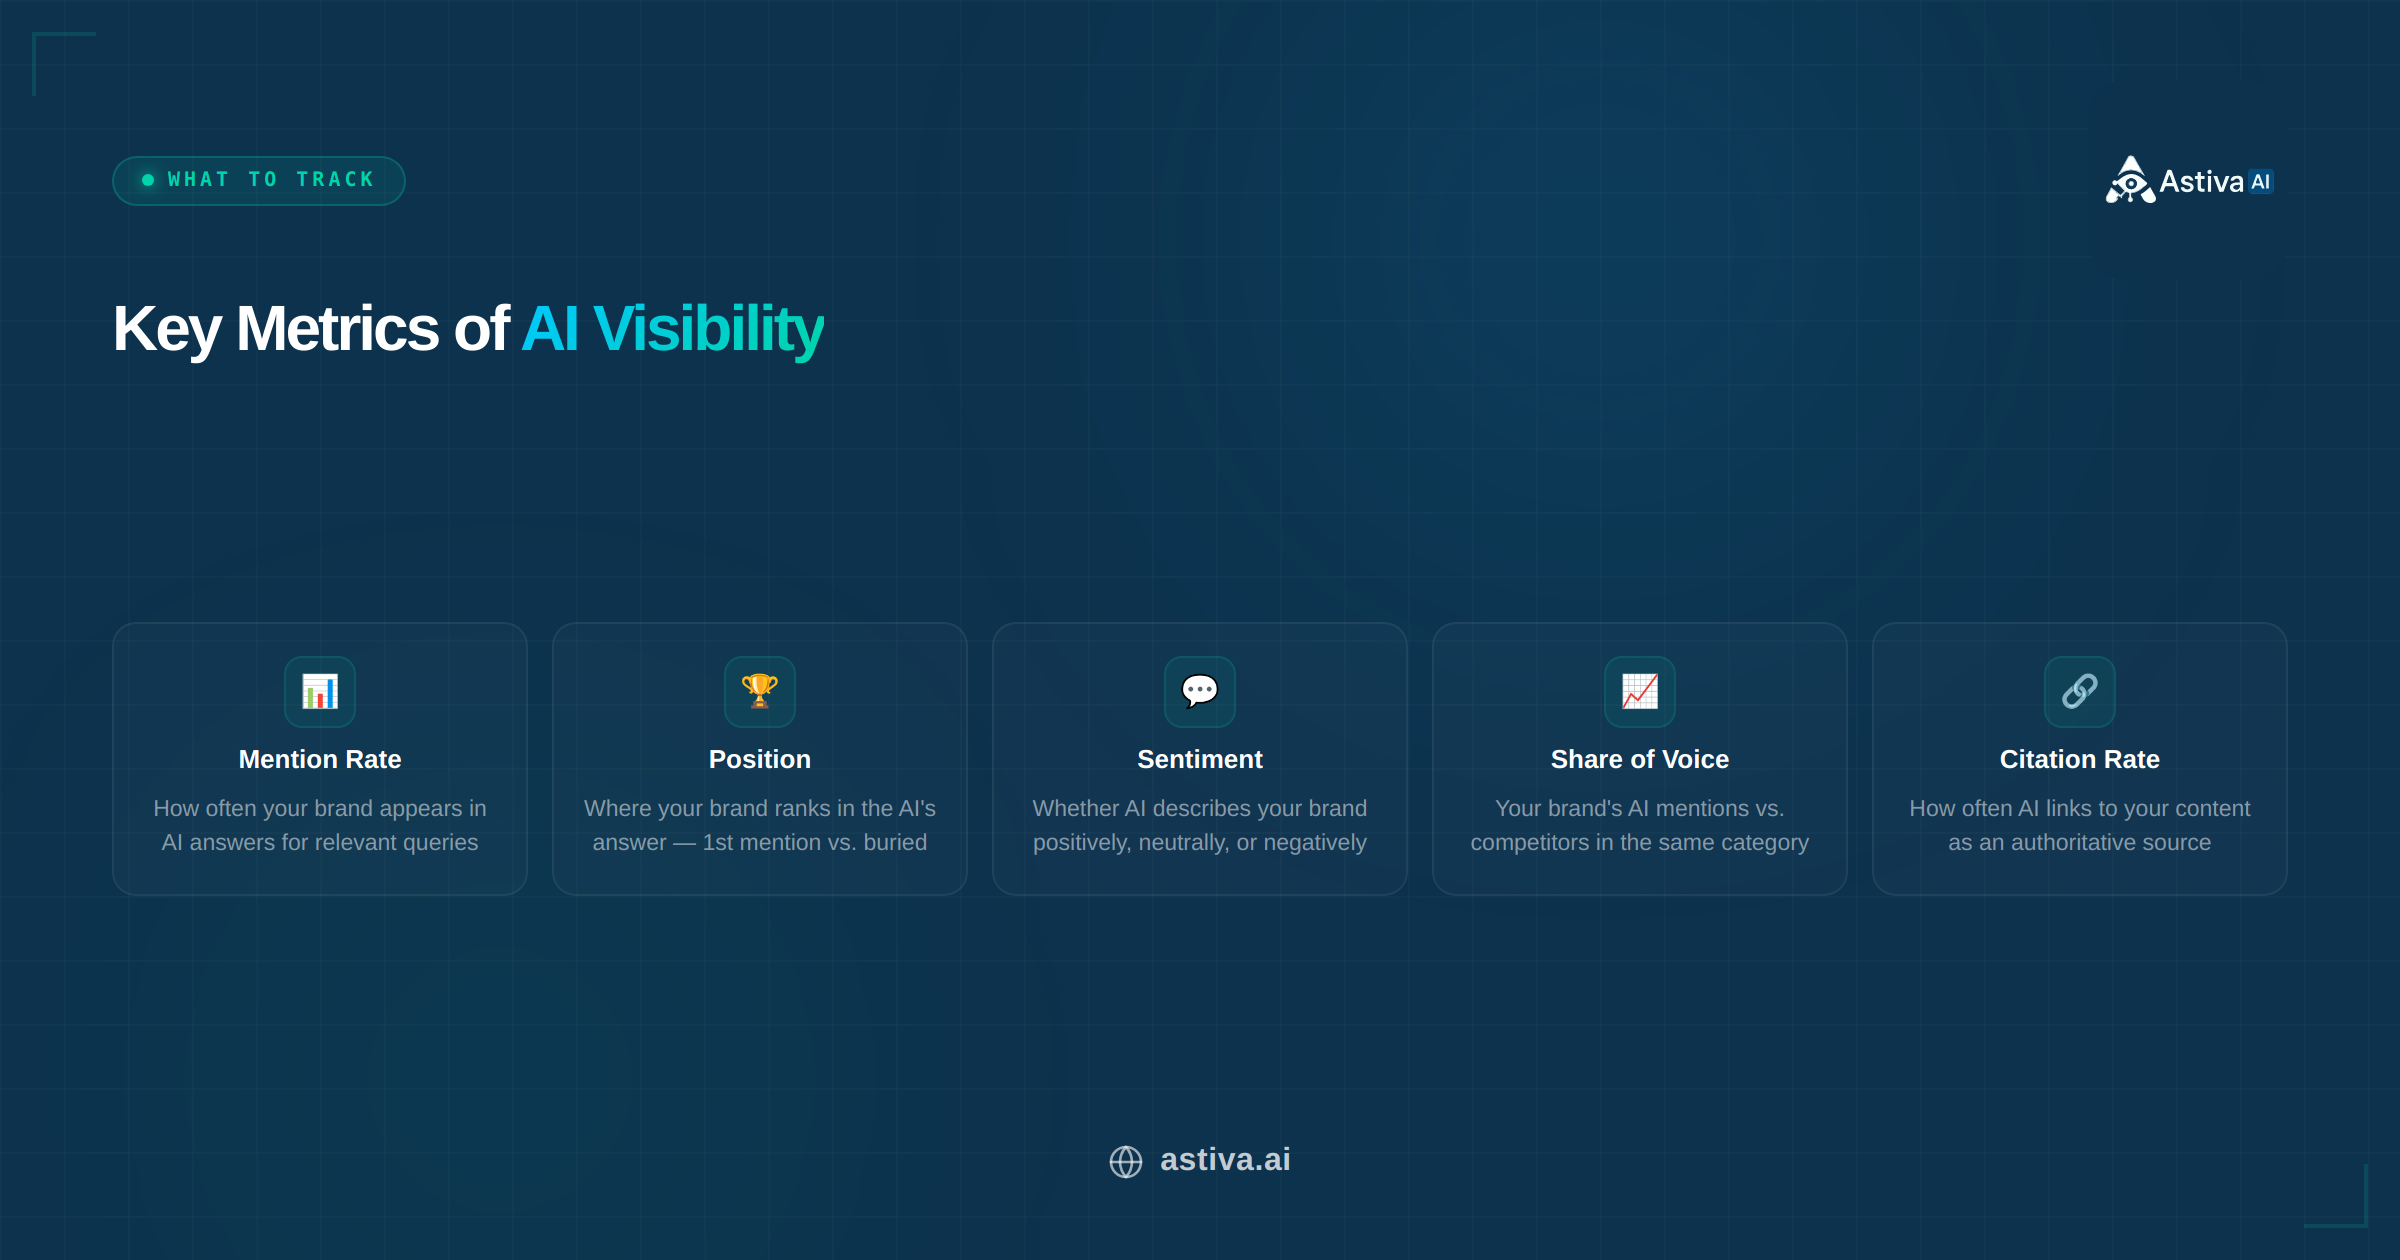This screenshot has height=1260, width=2400.
Task: Enable the Sentiment metric card
Action: [x=1199, y=760]
